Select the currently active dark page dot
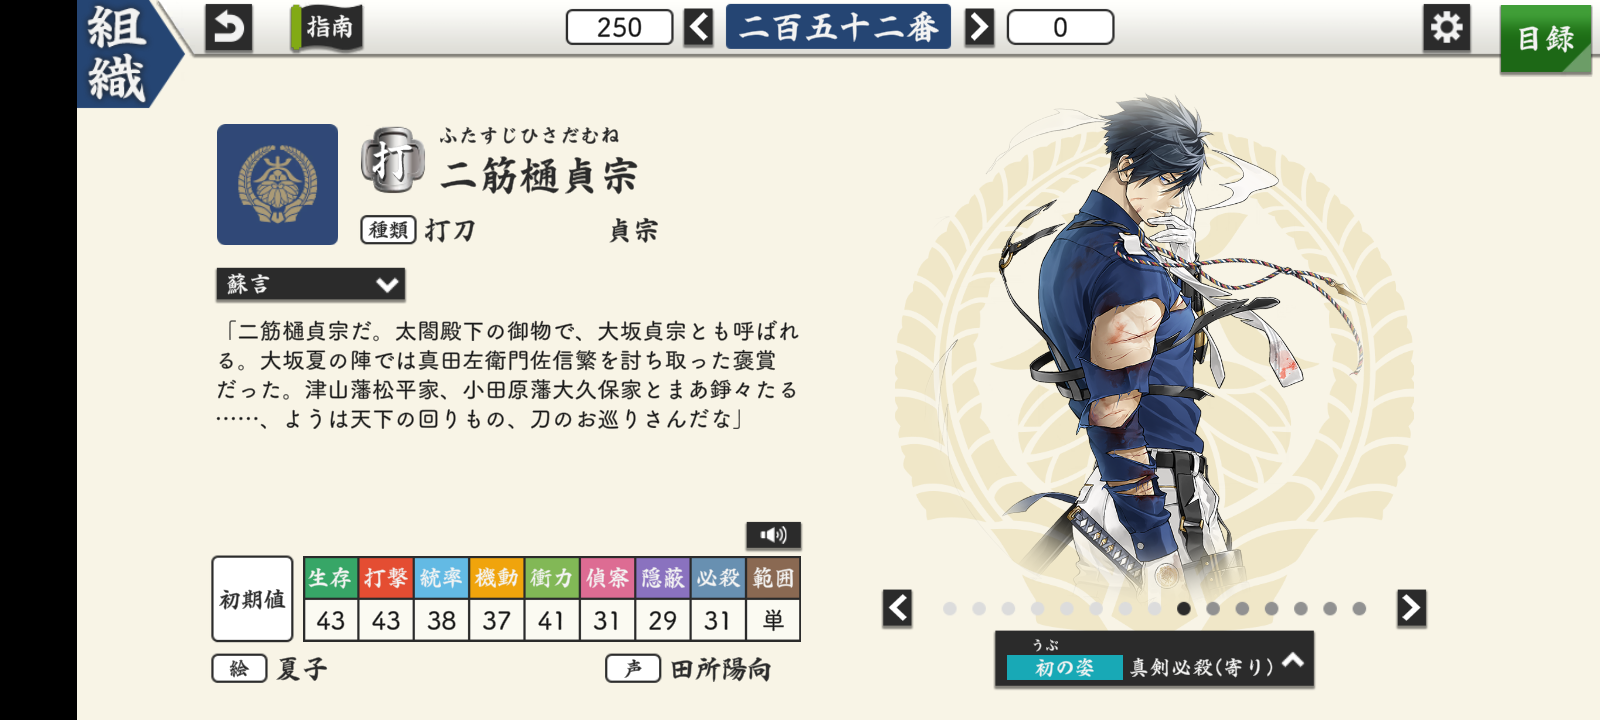 pos(1183,608)
